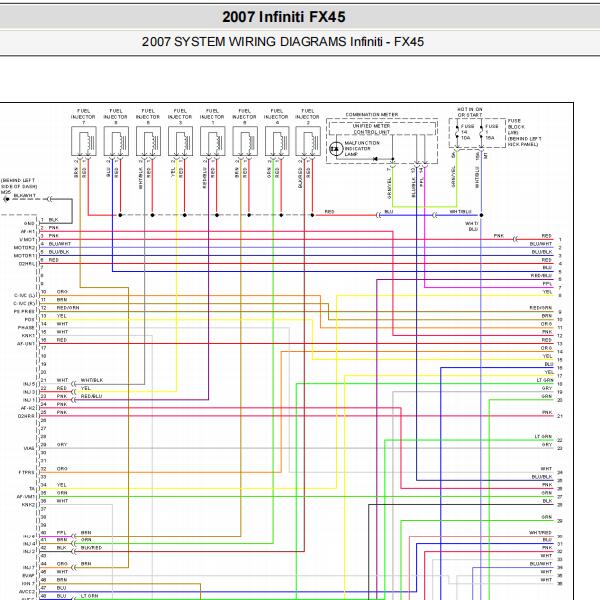
Task: Click the INJ 3 pin label
Action: tap(29, 392)
